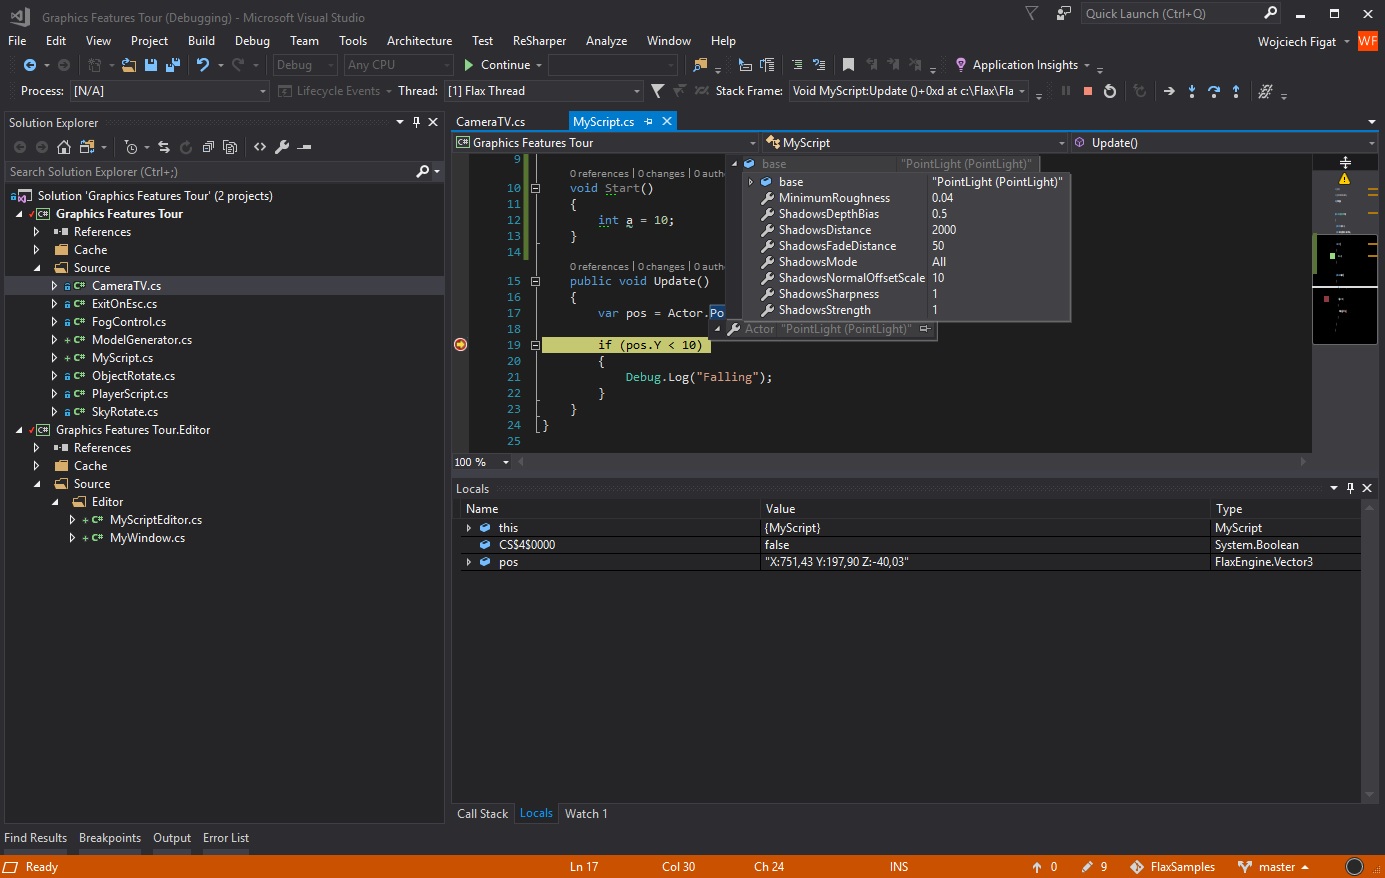The image size is (1385, 878).
Task: Toggle Show All Files in Solution Explorer
Action: pyautogui.click(x=230, y=147)
